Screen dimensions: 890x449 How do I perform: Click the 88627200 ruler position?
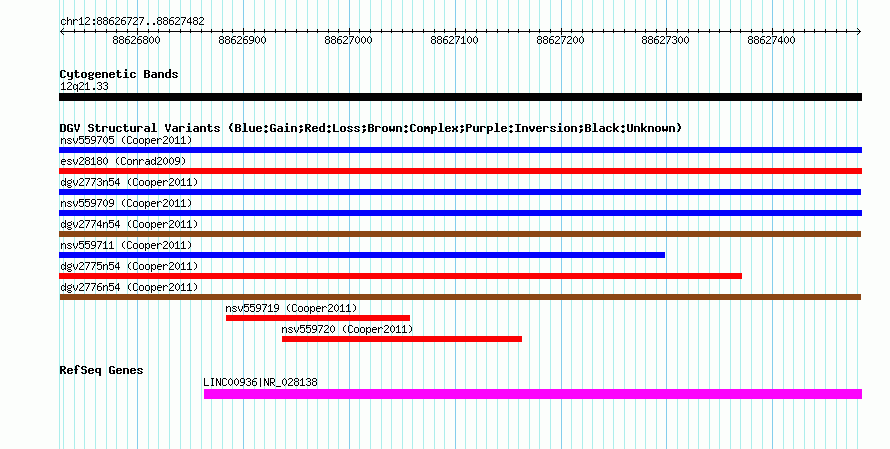point(560,40)
